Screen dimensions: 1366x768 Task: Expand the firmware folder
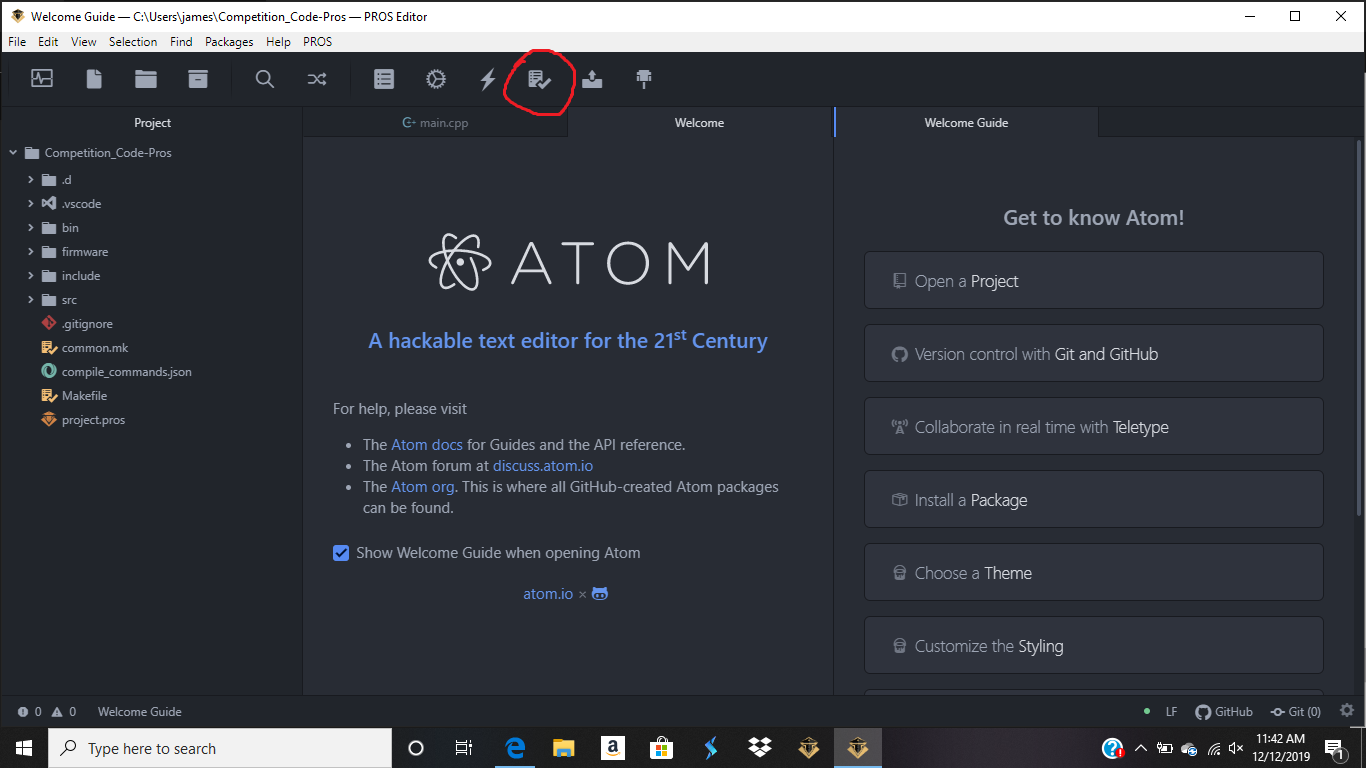(31, 252)
